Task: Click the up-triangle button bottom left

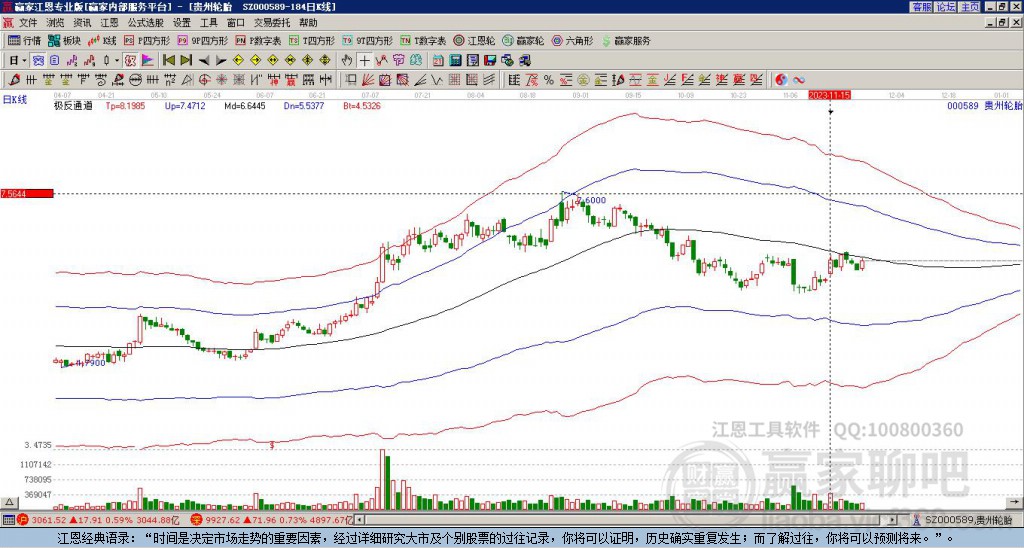Action: click(8, 502)
